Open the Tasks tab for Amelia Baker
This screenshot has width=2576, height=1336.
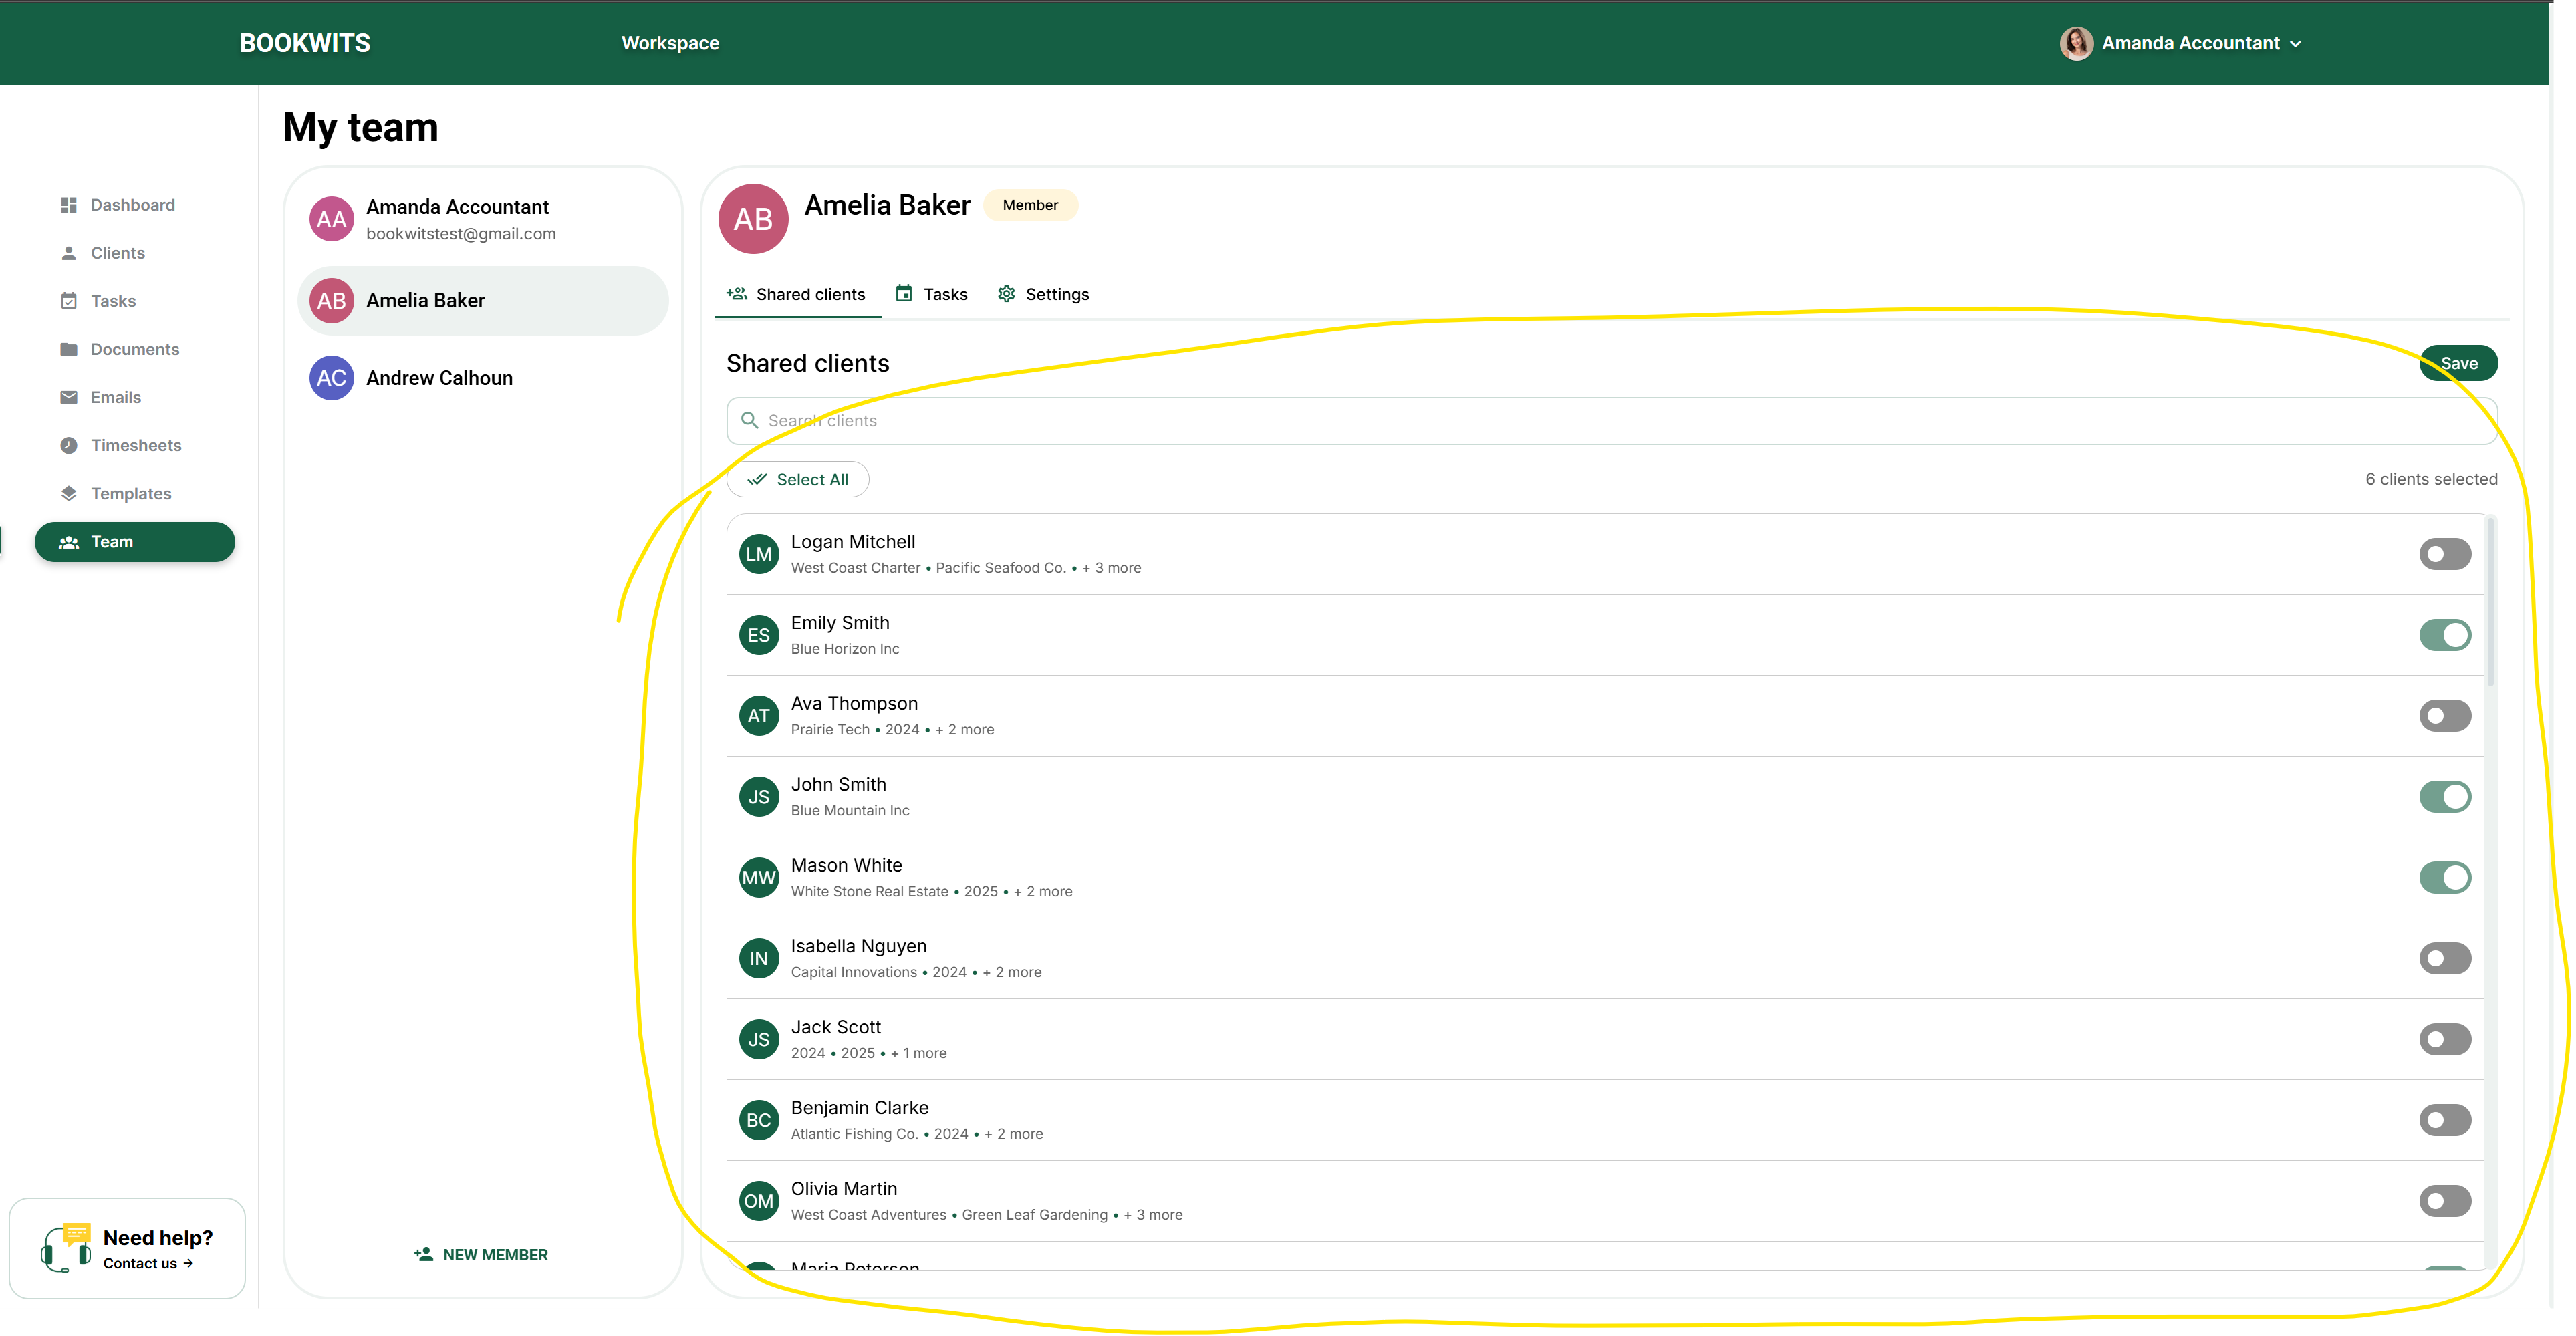(931, 294)
